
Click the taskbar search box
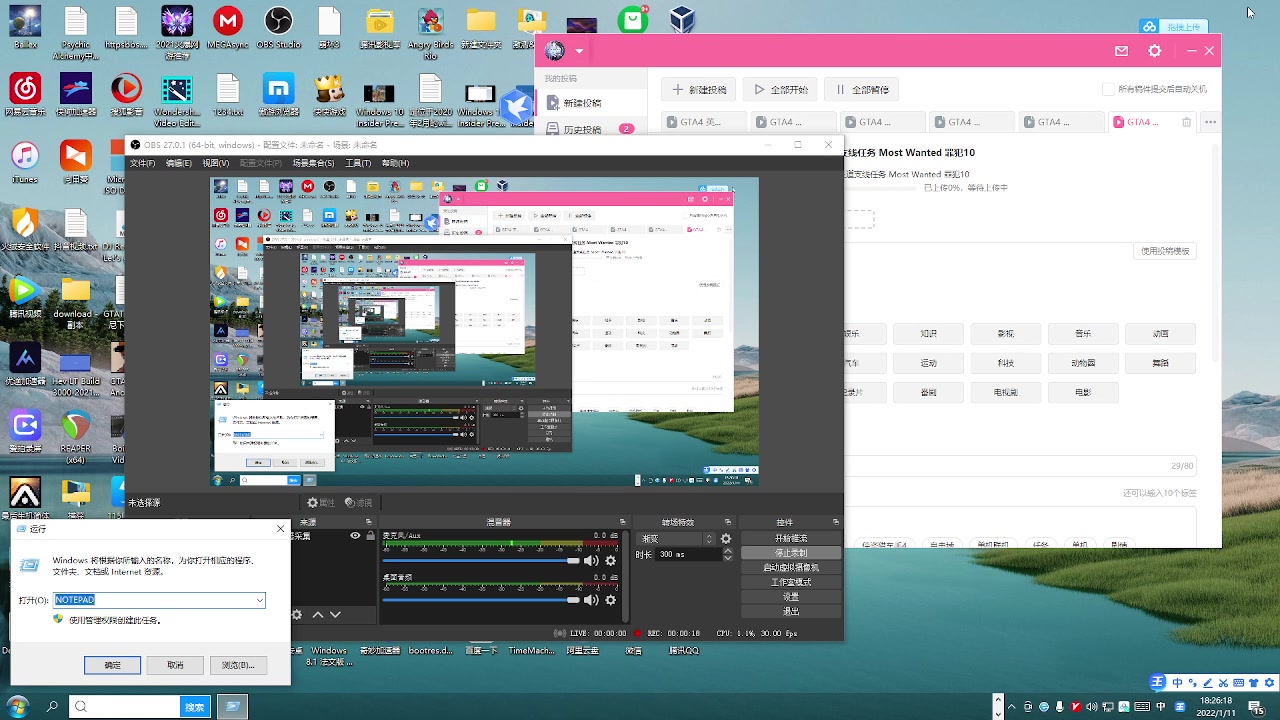click(125, 706)
